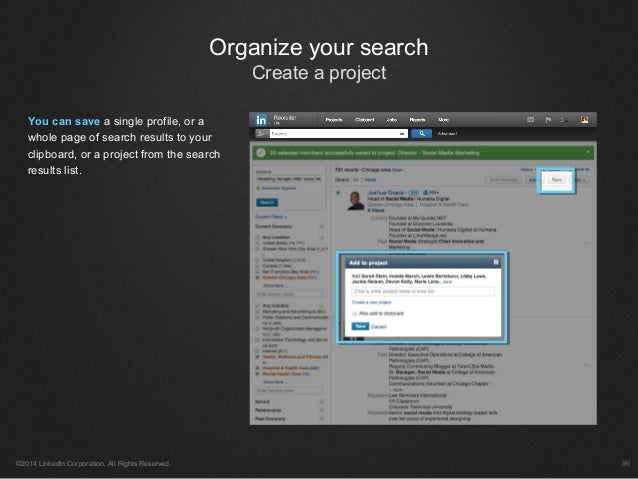Click Show More under location filters
Screen dimensions: 638x479
point(275,286)
